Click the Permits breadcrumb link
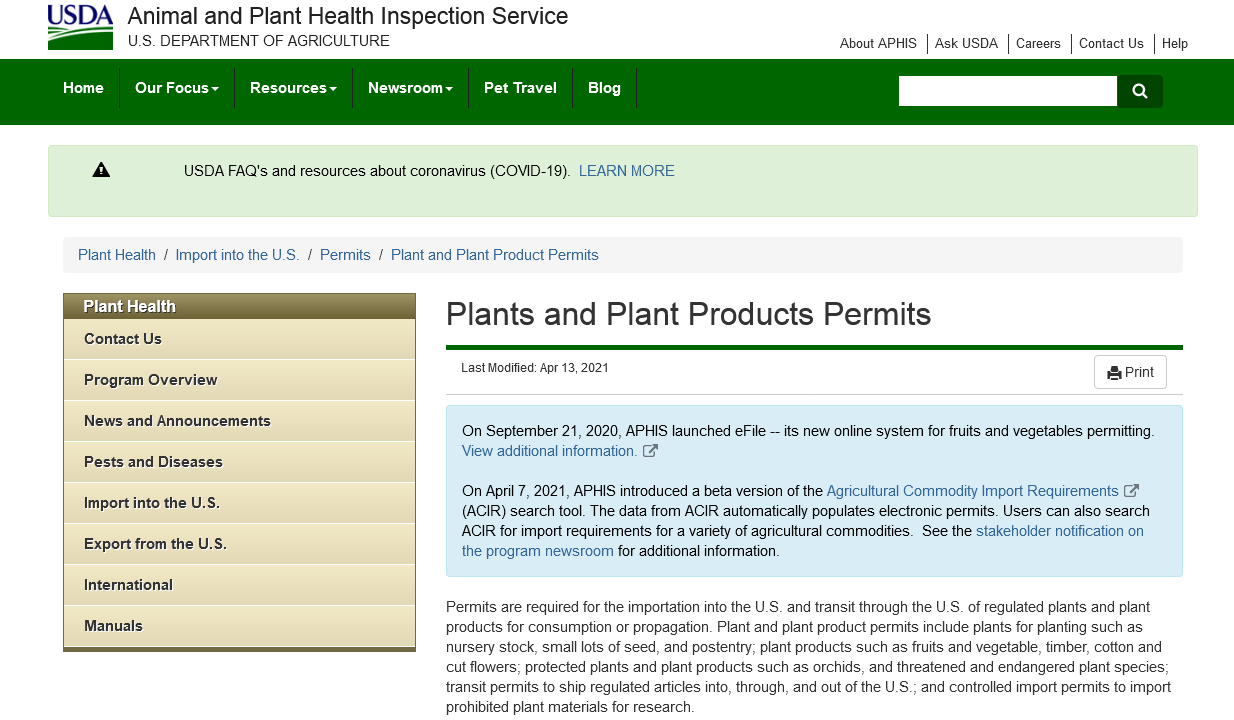 tap(345, 255)
